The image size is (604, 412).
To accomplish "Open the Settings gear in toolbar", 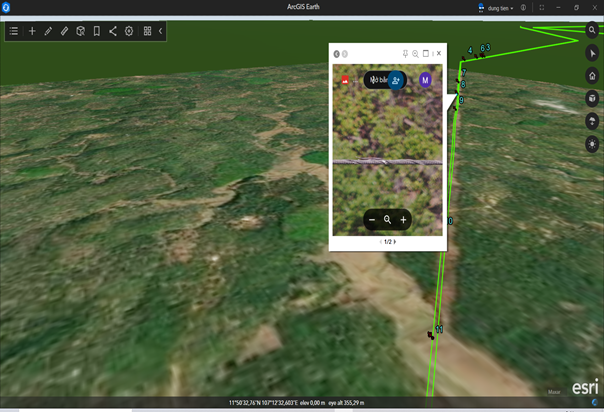I will (129, 31).
